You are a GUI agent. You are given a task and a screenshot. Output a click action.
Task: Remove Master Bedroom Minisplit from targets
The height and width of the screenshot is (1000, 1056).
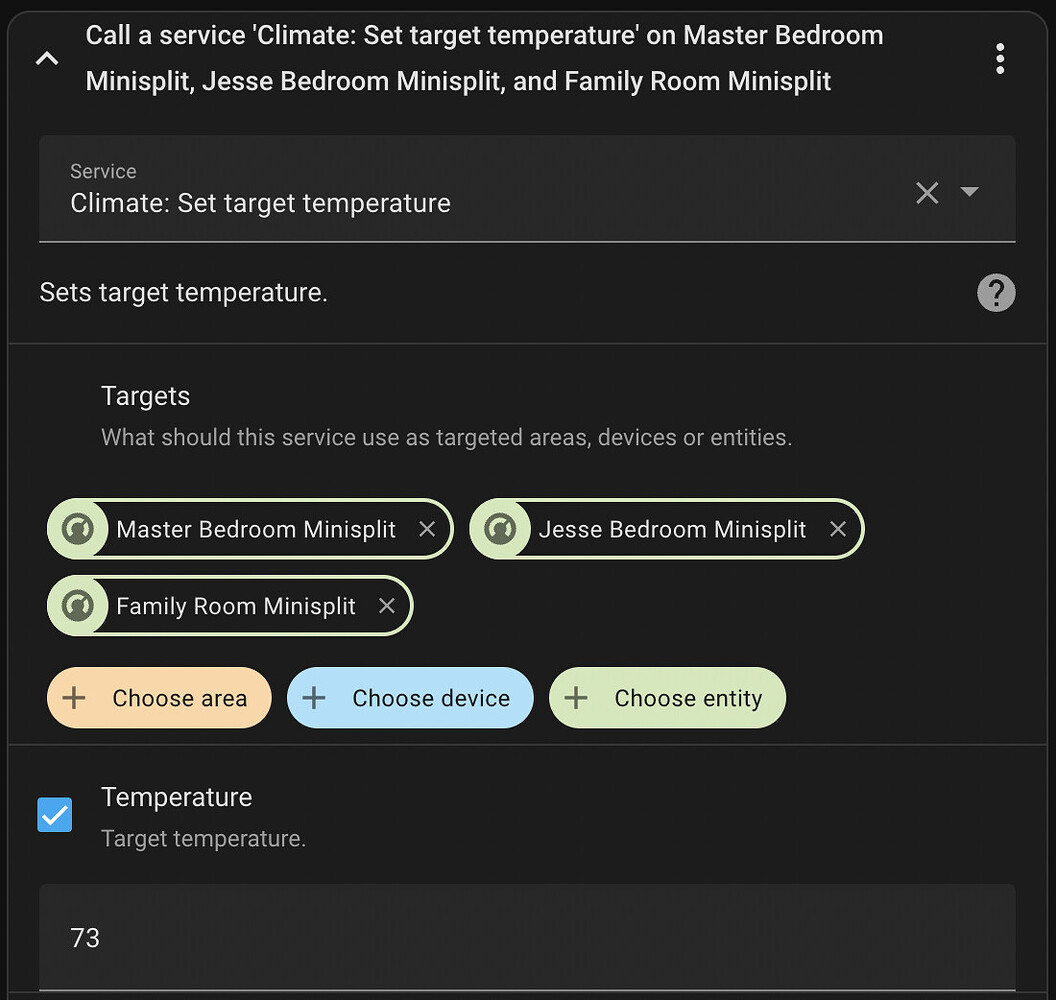coord(427,529)
